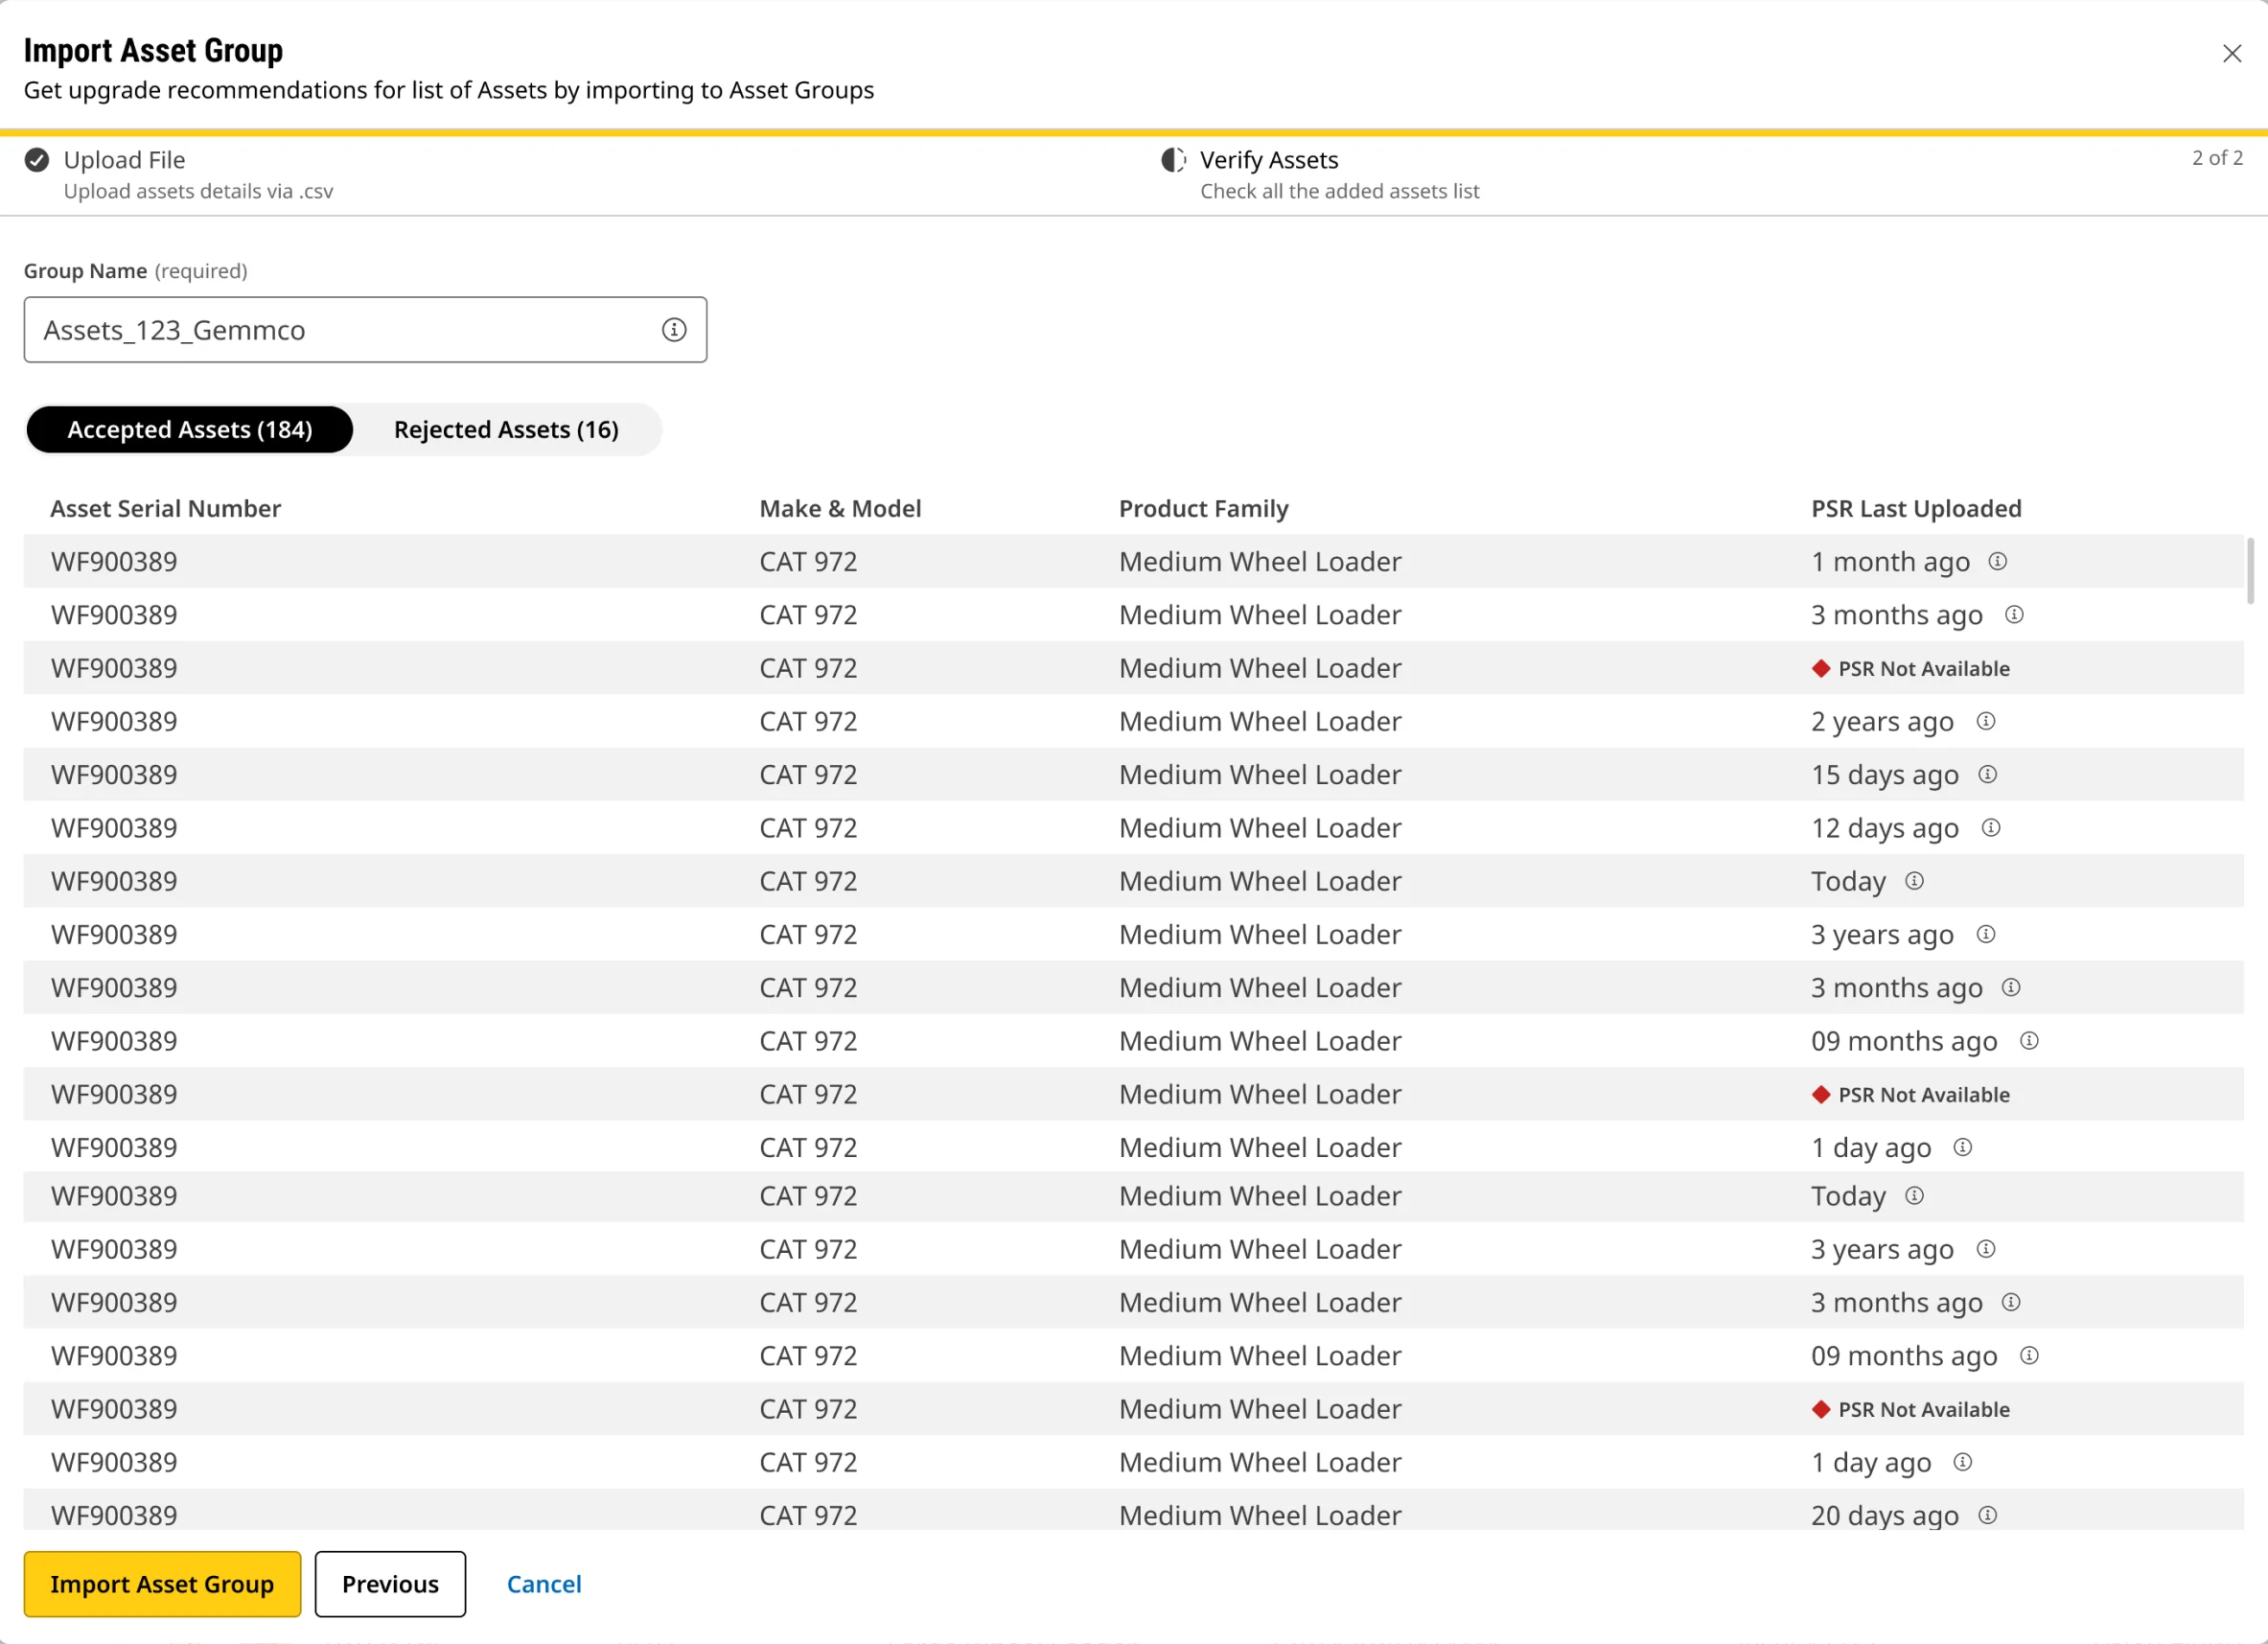2268x1644 pixels.
Task: Click info icon beside '1 month ago'
Action: tap(1997, 561)
